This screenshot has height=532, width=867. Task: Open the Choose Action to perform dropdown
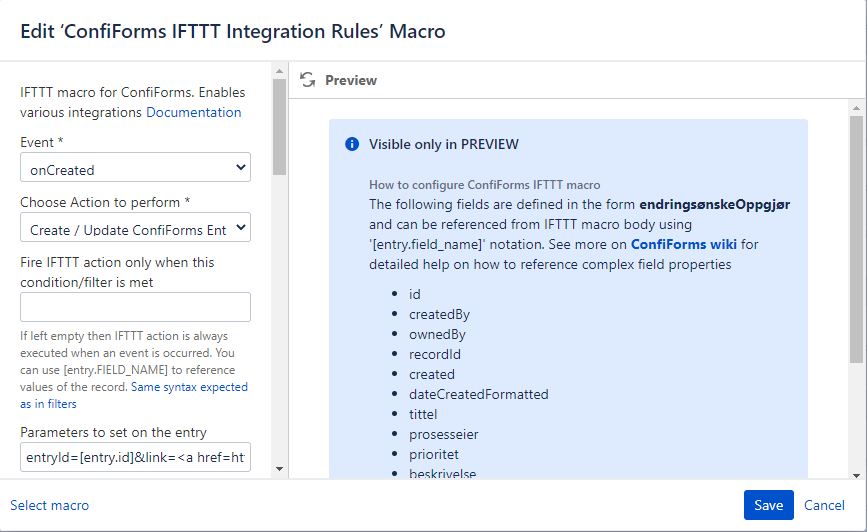point(135,227)
